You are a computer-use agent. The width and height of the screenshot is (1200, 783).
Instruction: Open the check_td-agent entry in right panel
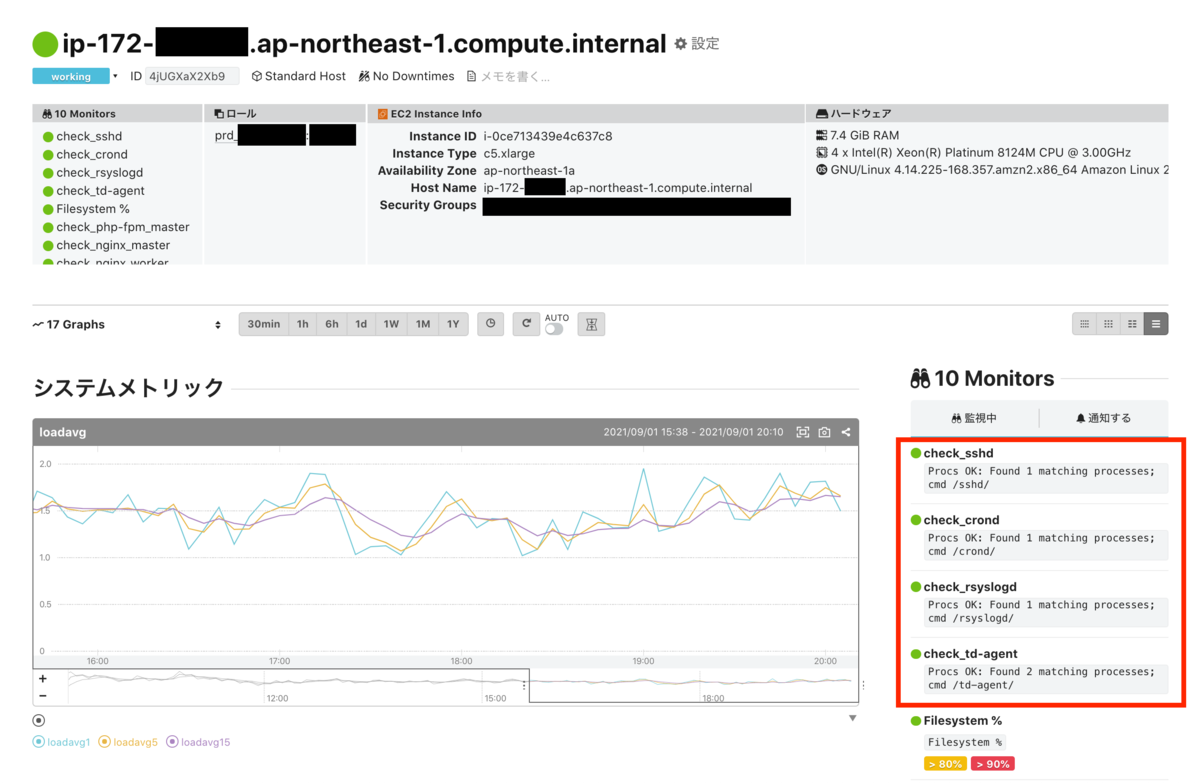coord(971,654)
